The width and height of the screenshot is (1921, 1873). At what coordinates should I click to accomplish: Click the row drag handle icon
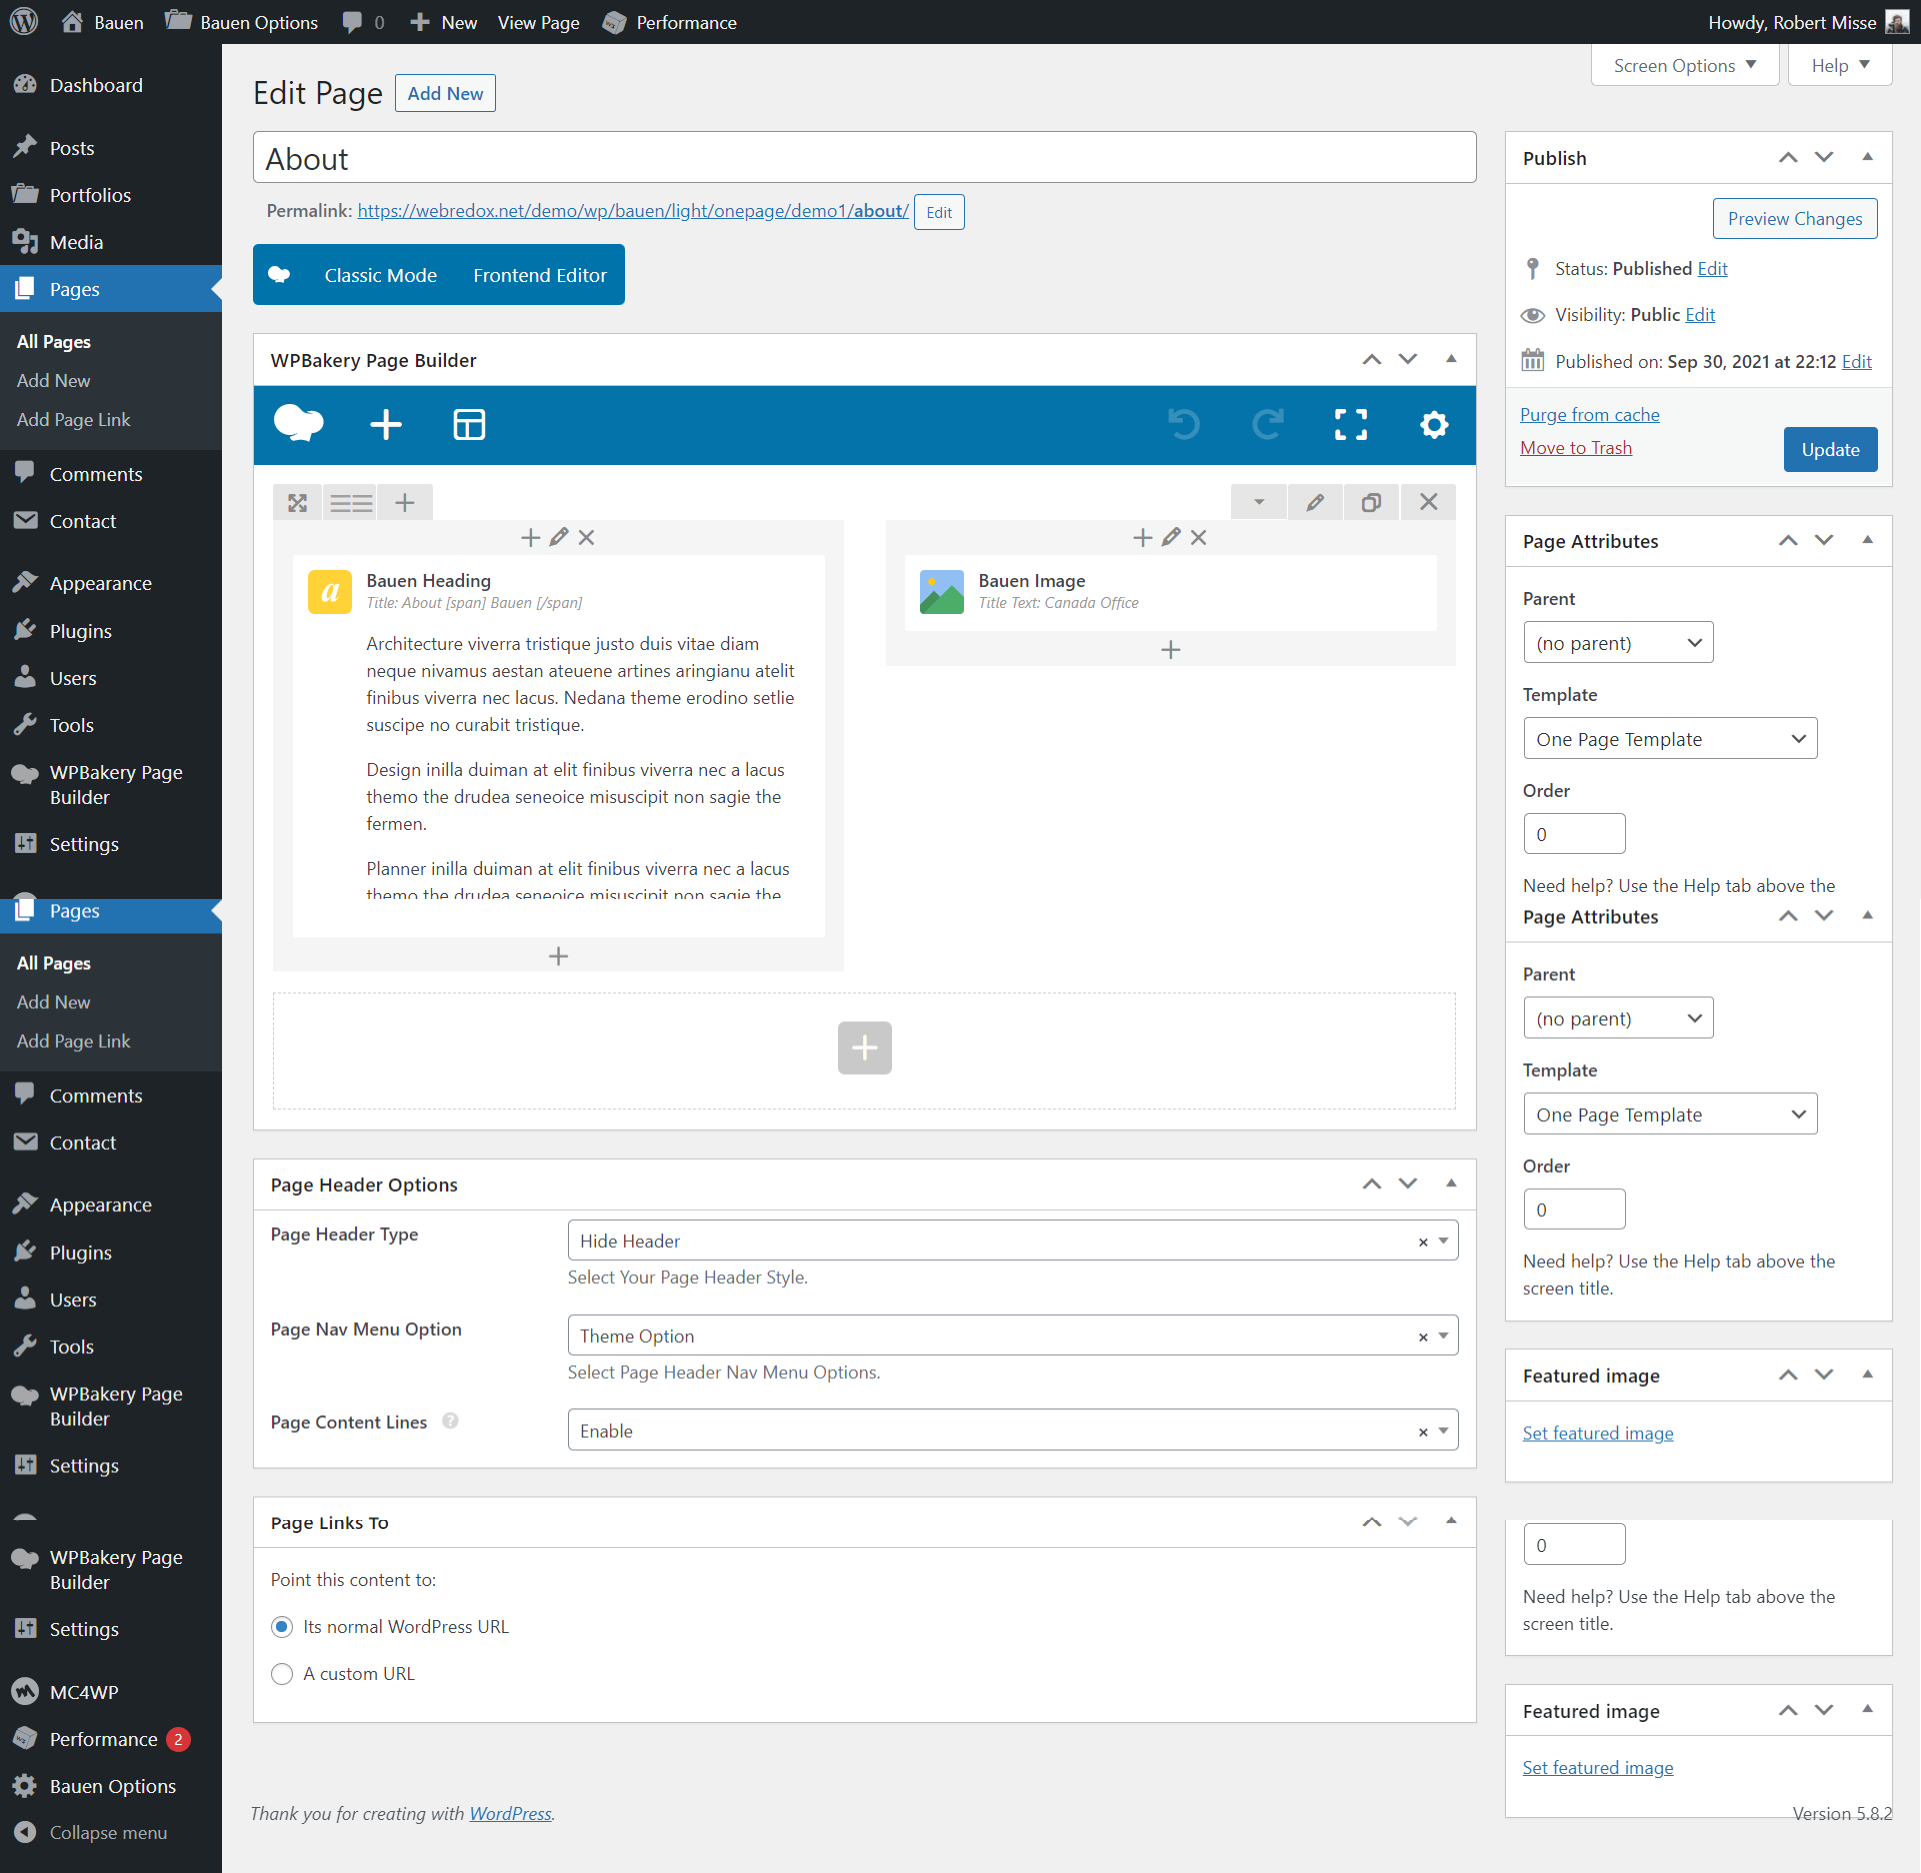point(298,502)
